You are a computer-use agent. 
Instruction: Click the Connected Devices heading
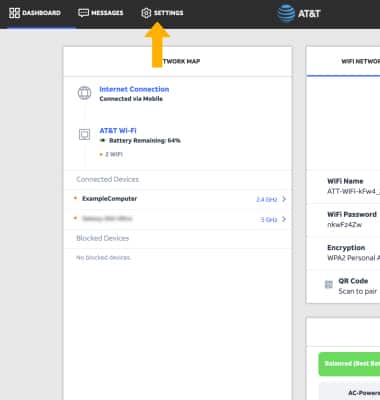click(107, 179)
